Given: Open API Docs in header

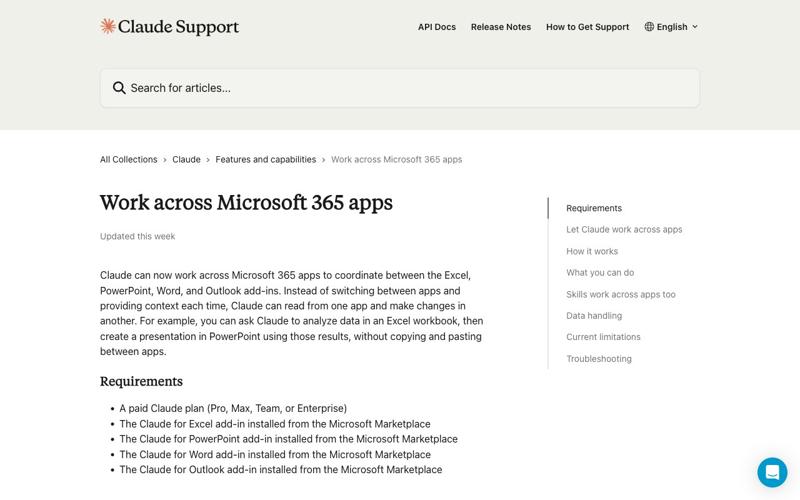Looking at the screenshot, I should point(437,27).
